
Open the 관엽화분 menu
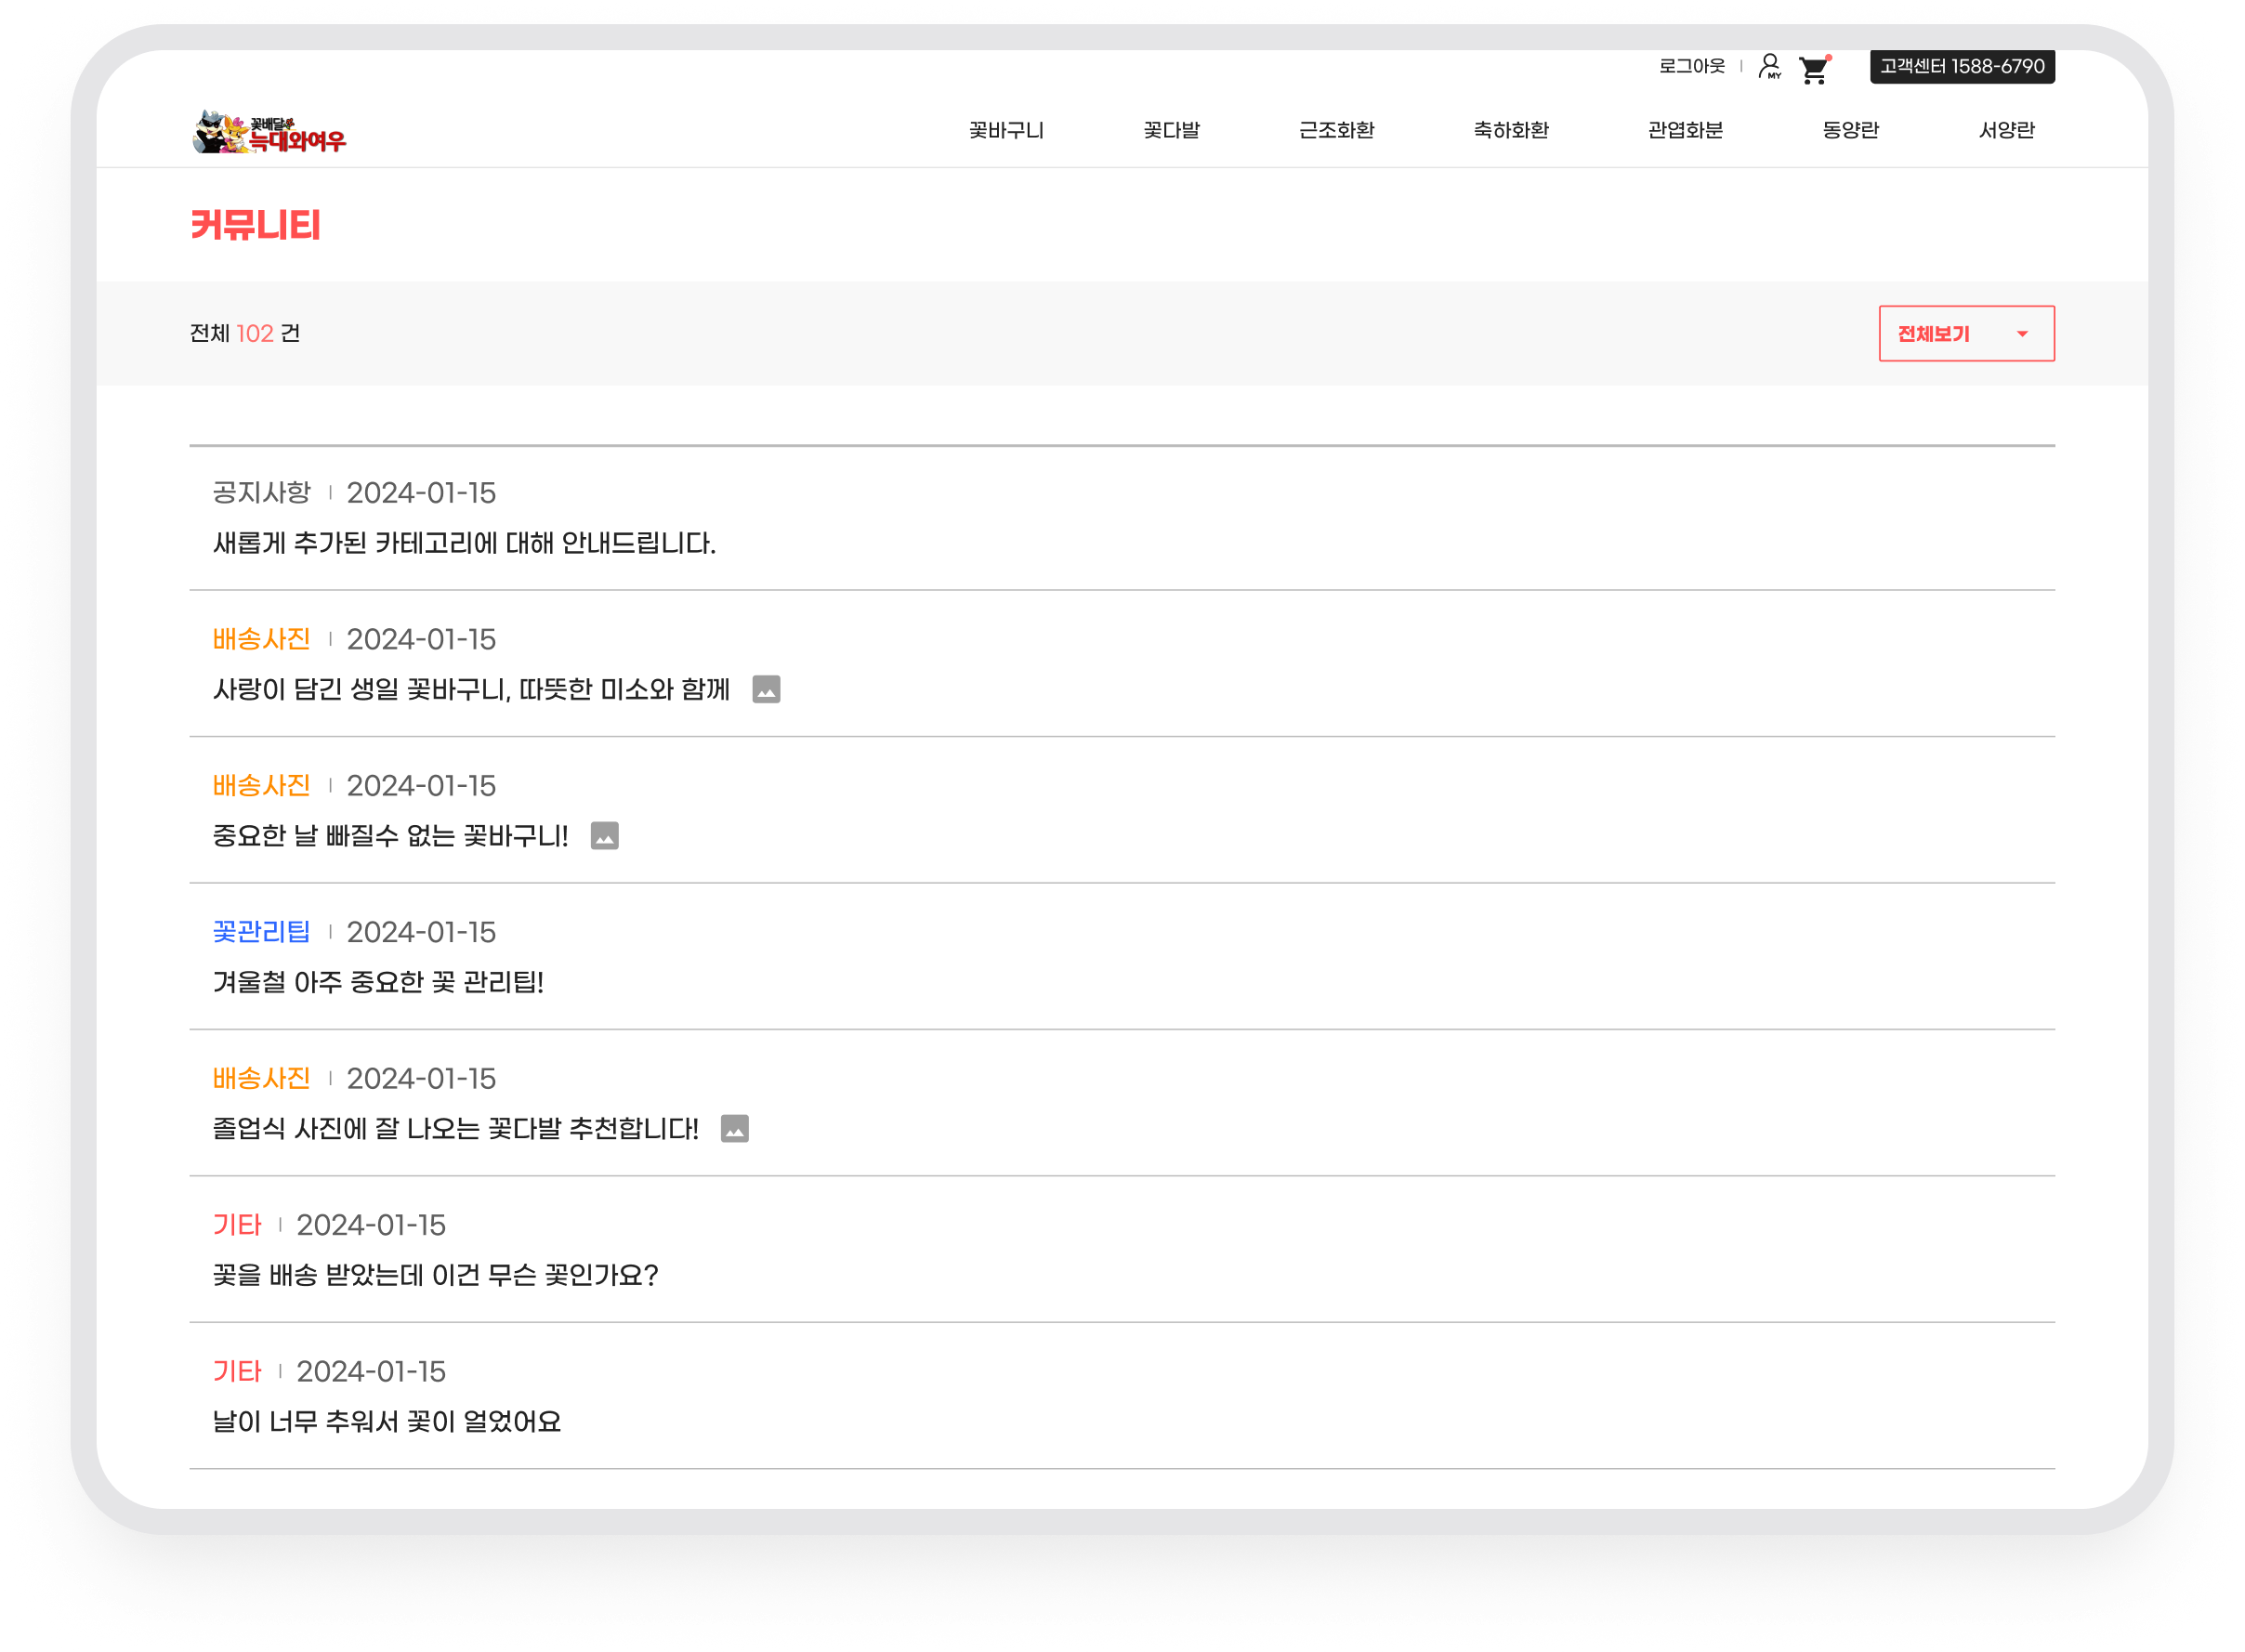tap(1685, 130)
